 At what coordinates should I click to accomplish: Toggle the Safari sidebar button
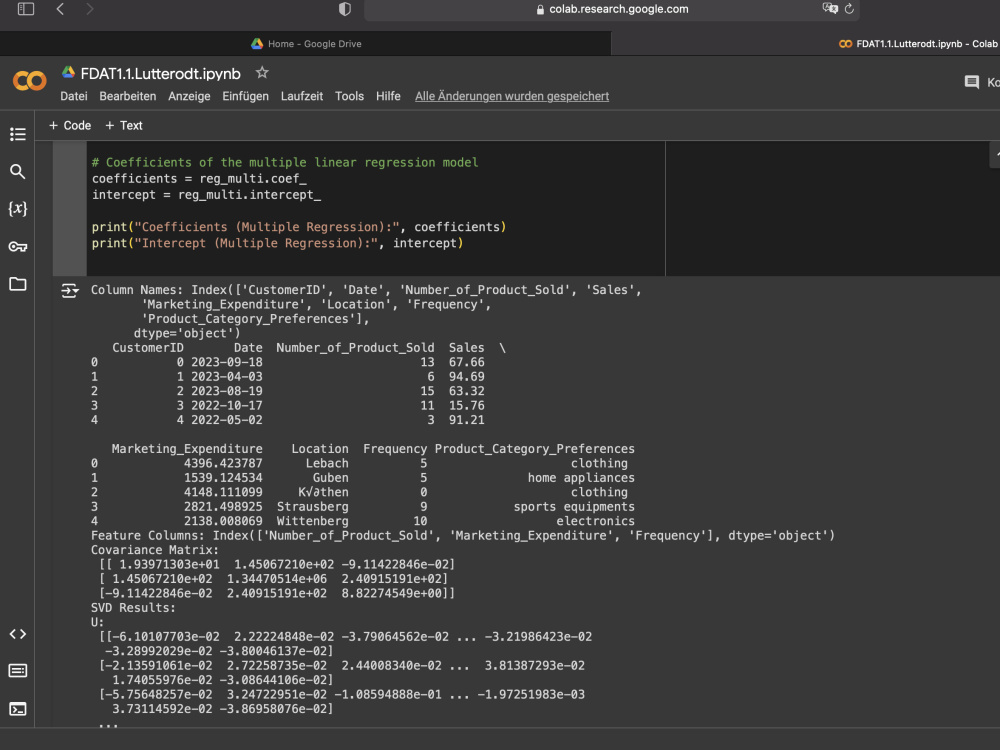[x=26, y=9]
